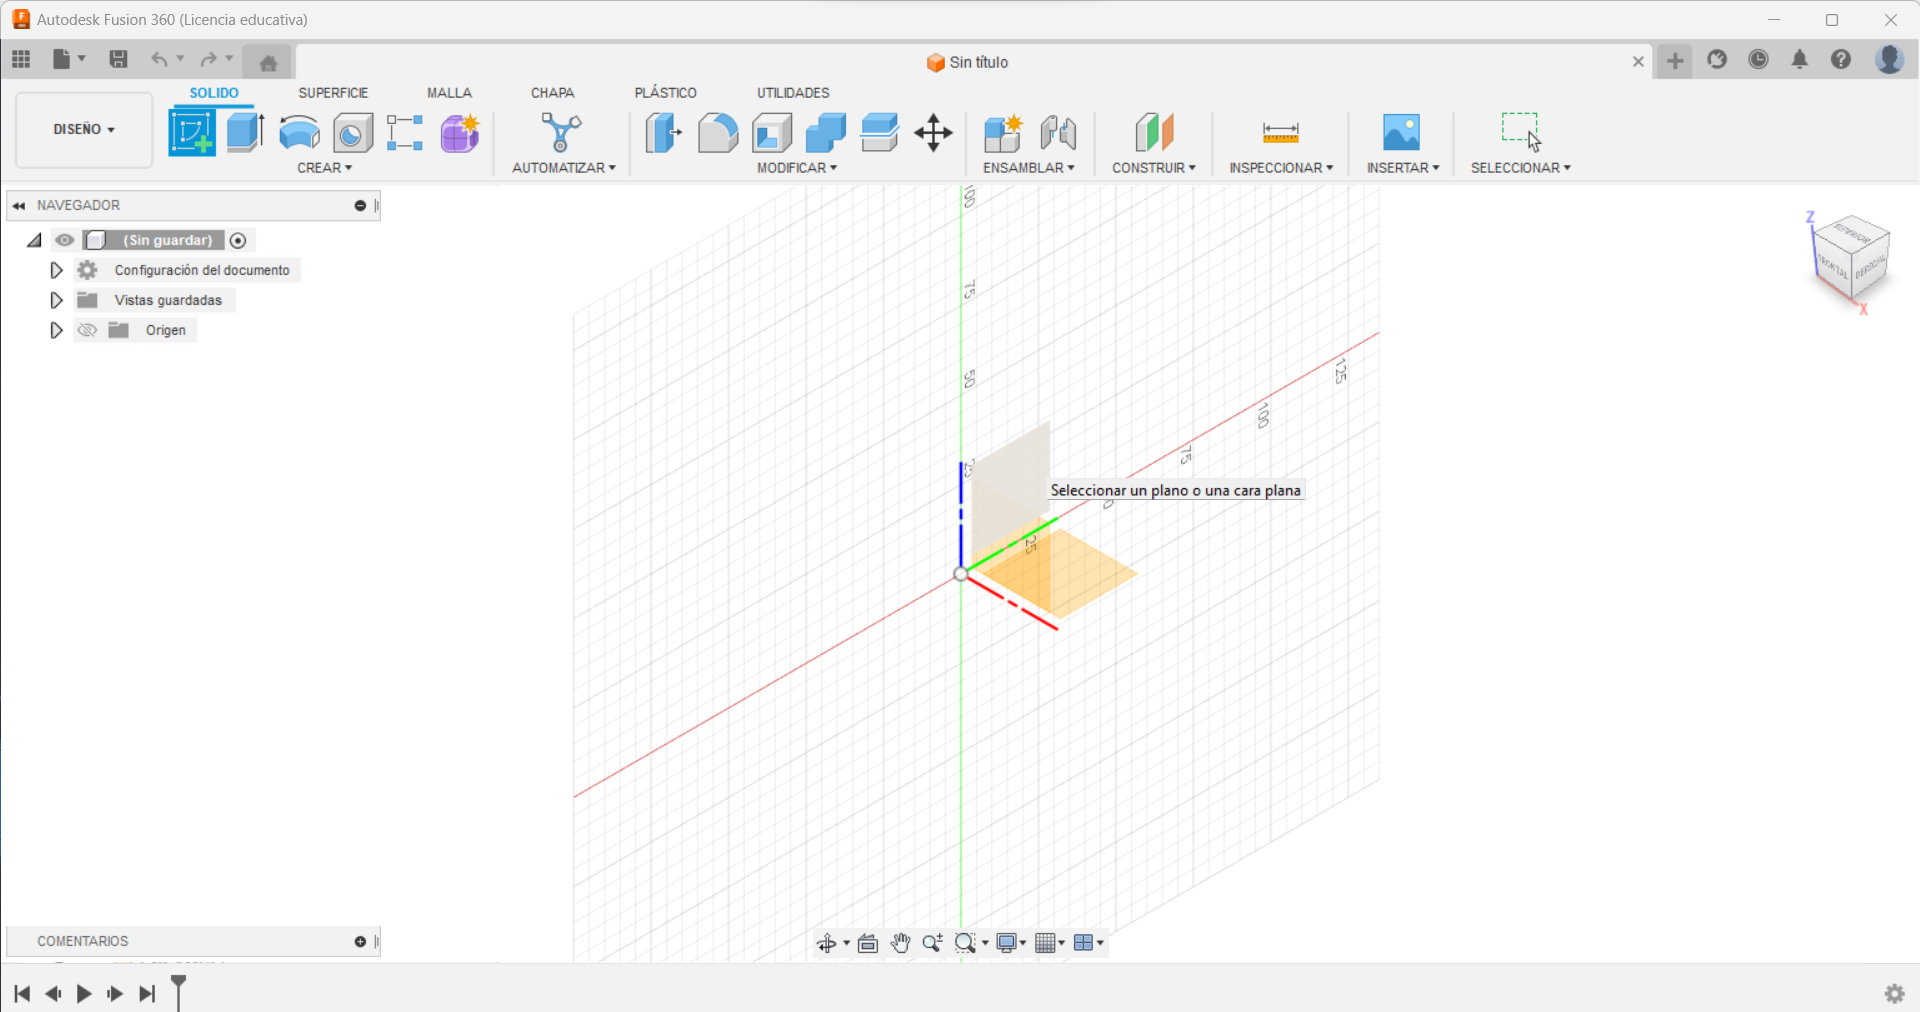Click the Create Sketch tool icon
Viewport: 1920px width, 1012px height.
[192, 133]
